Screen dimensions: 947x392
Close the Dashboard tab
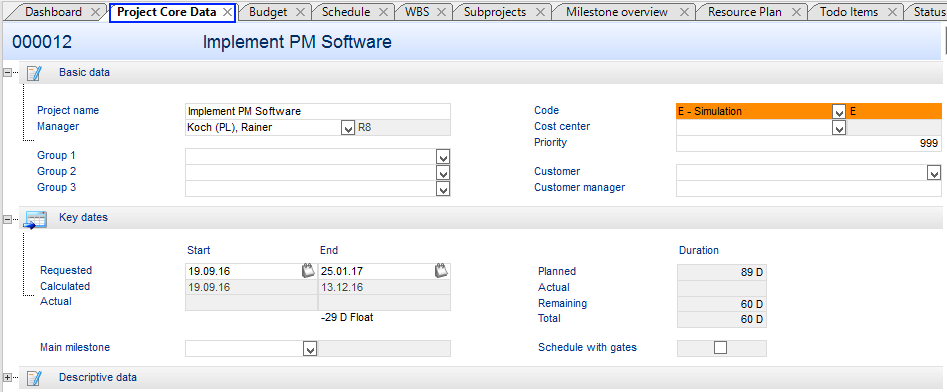point(95,12)
